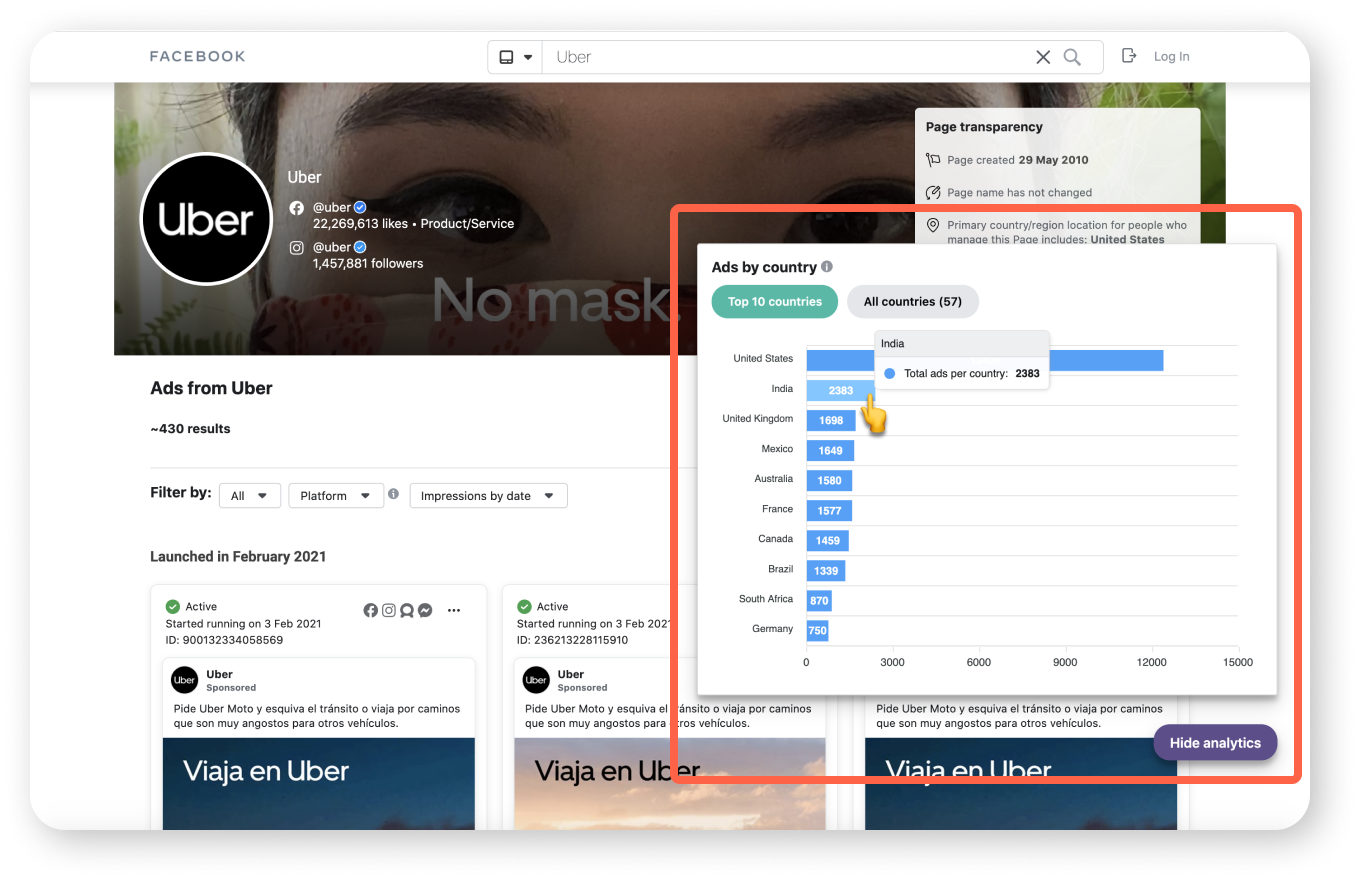Open three-dot menu on ad 900132334058569

pos(454,610)
